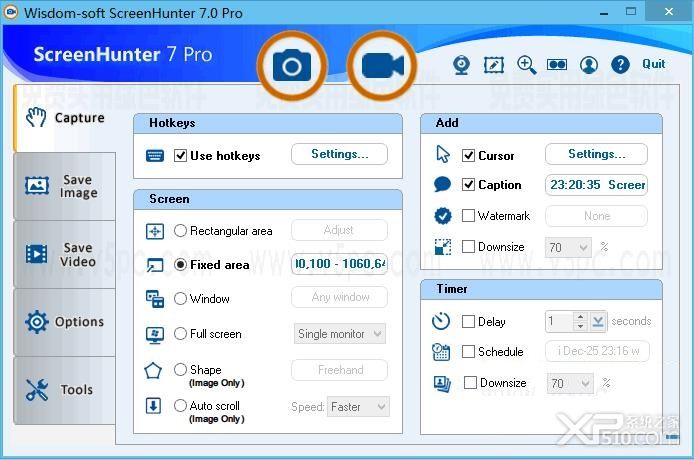The width and height of the screenshot is (694, 460).
Task: Enable Downsize in the Timer panel
Action: 470,383
